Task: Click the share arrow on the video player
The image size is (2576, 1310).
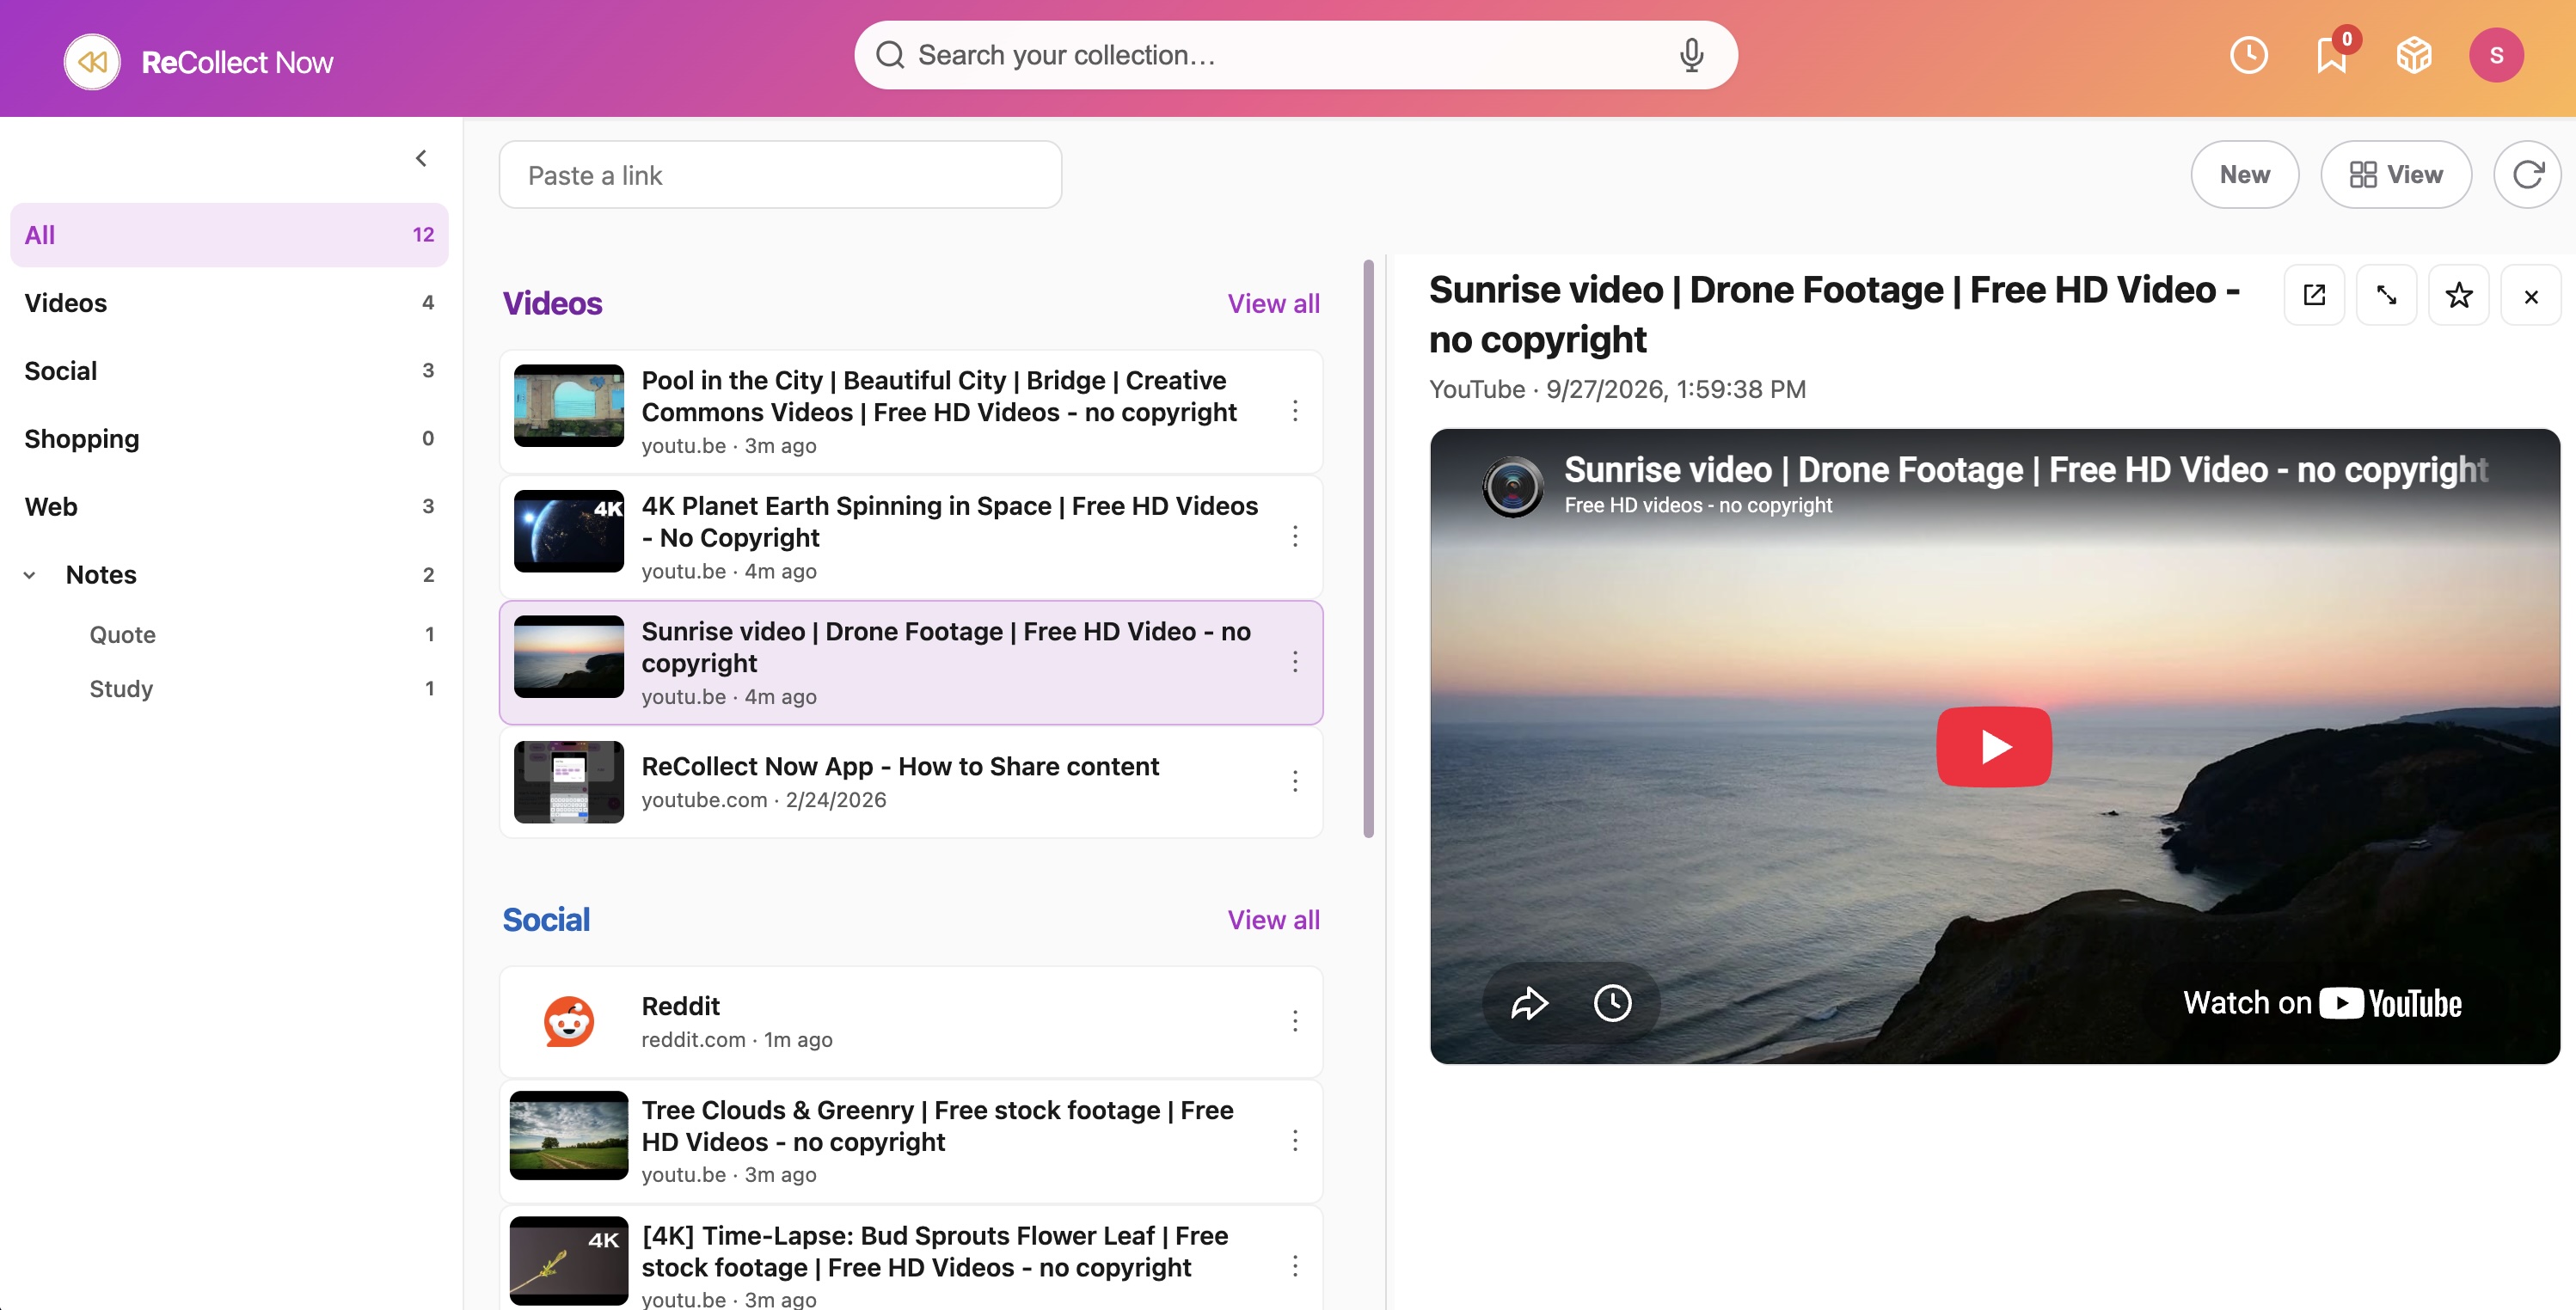Action: pos(1529,1003)
